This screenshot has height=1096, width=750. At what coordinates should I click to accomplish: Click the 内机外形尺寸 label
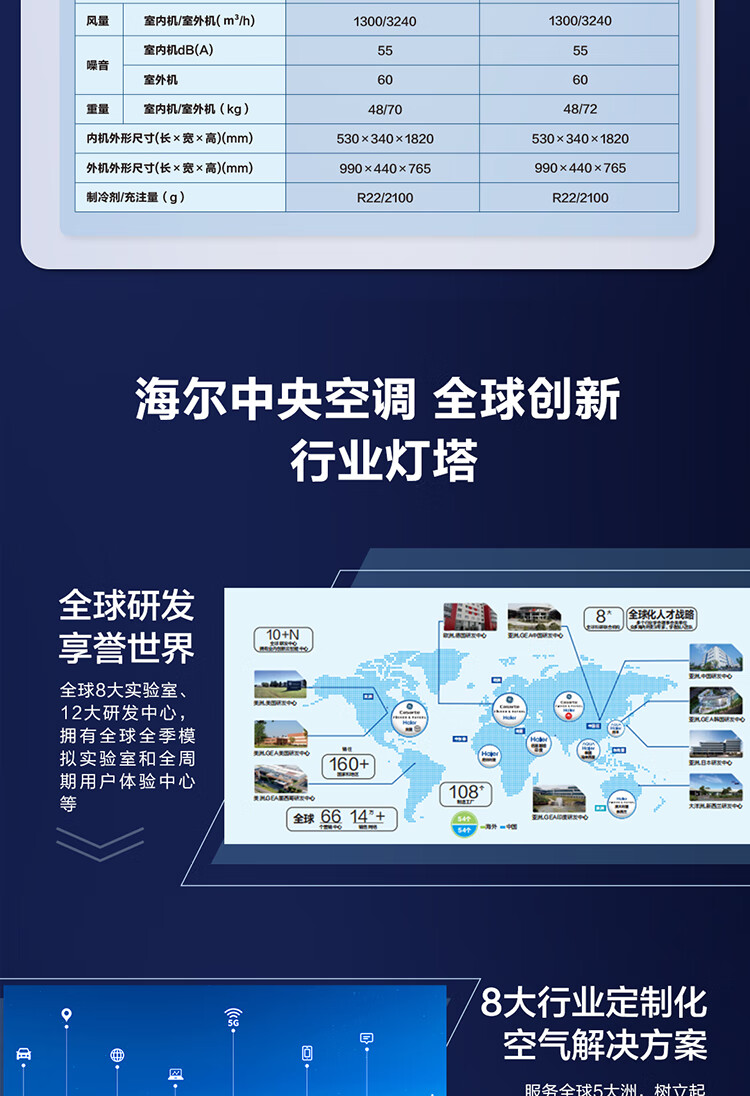pos(170,138)
